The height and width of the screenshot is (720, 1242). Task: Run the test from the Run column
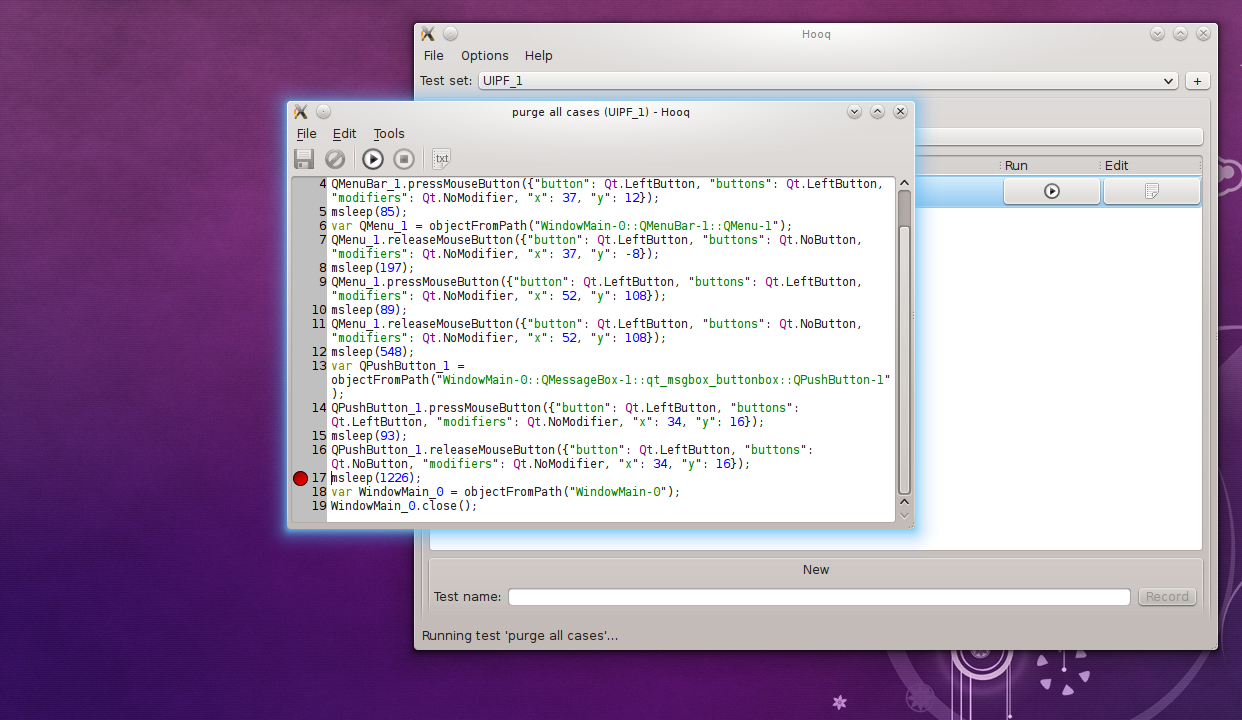(x=1051, y=191)
